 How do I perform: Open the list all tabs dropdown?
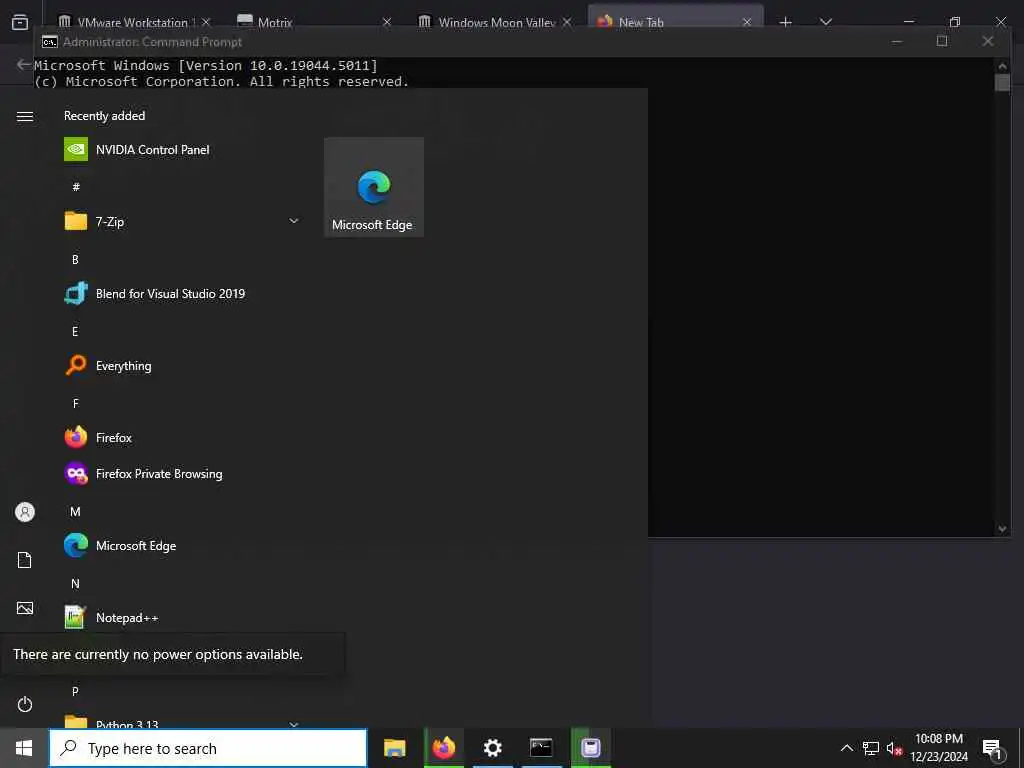[825, 22]
